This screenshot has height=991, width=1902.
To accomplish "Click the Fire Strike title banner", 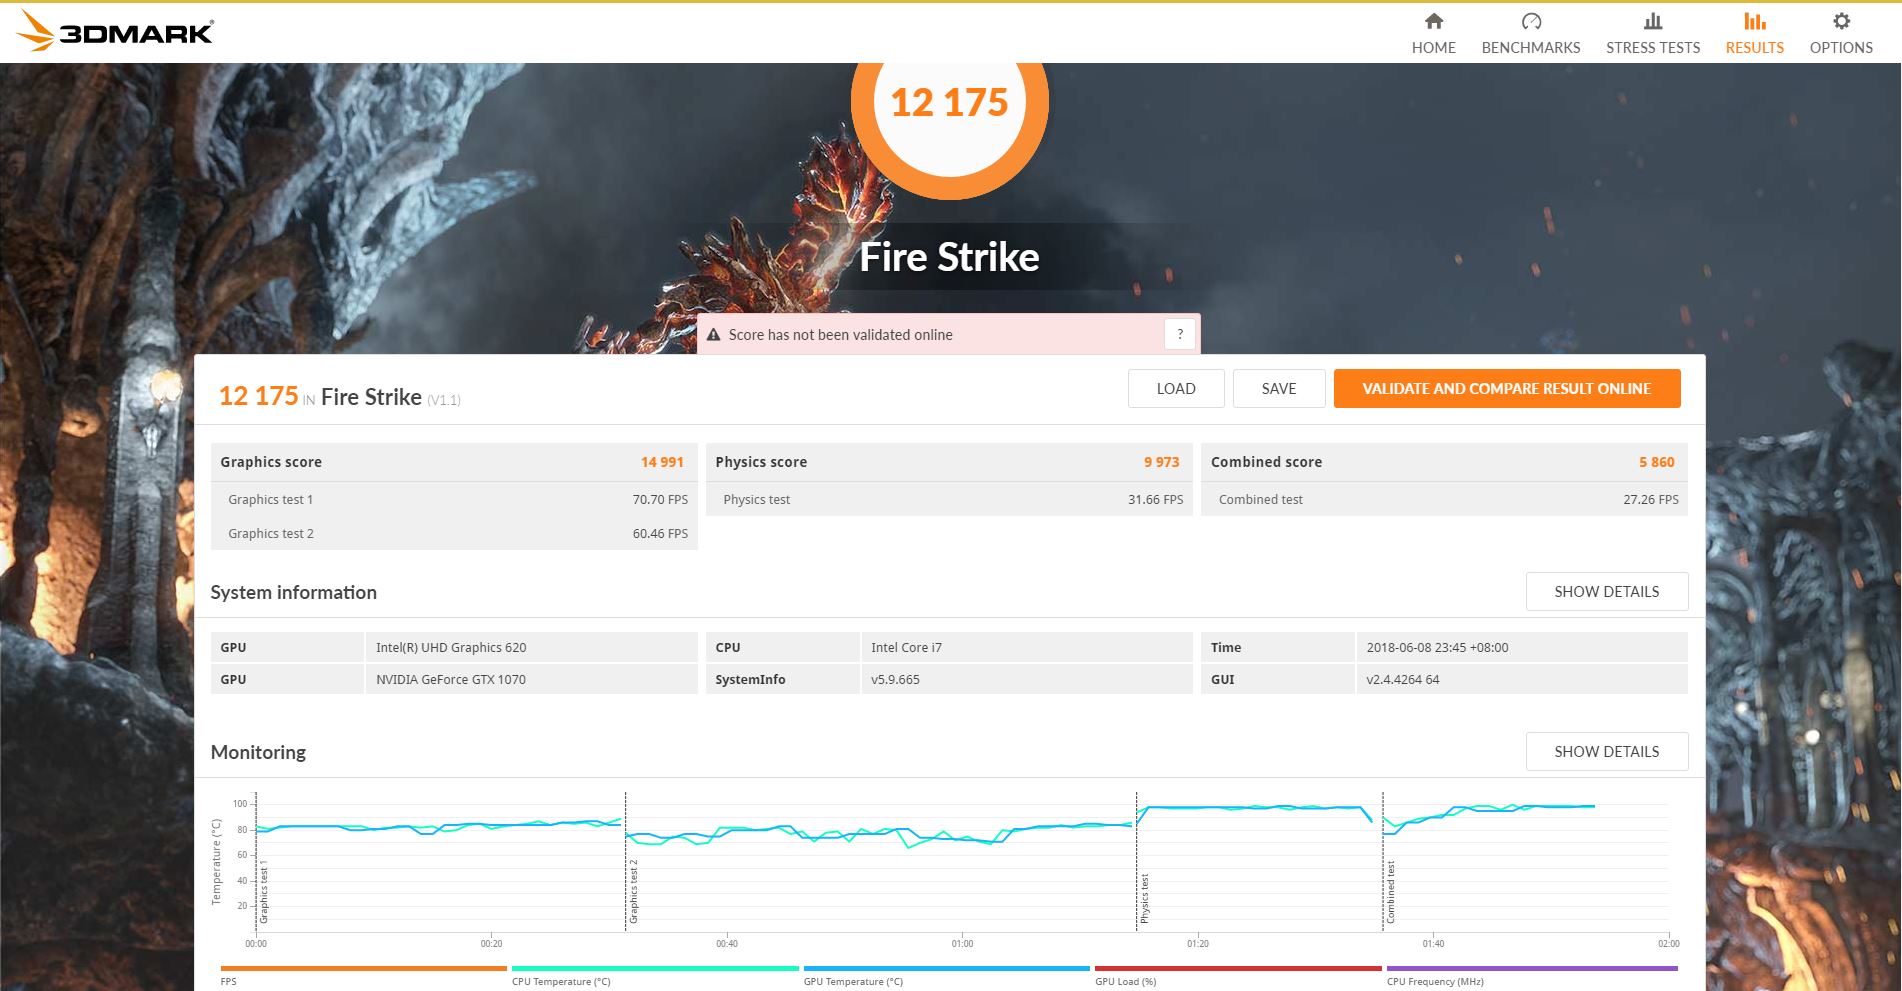I will coord(949,257).
